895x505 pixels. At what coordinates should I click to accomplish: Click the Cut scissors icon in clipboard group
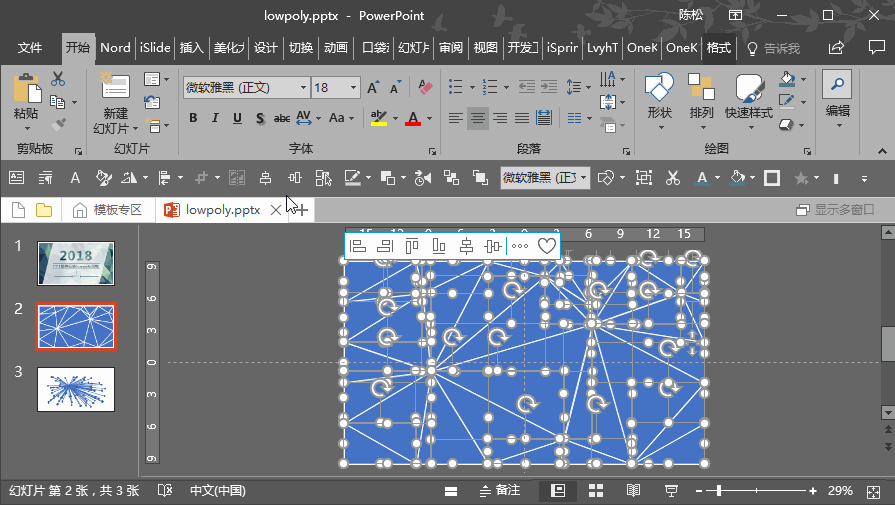pos(58,79)
